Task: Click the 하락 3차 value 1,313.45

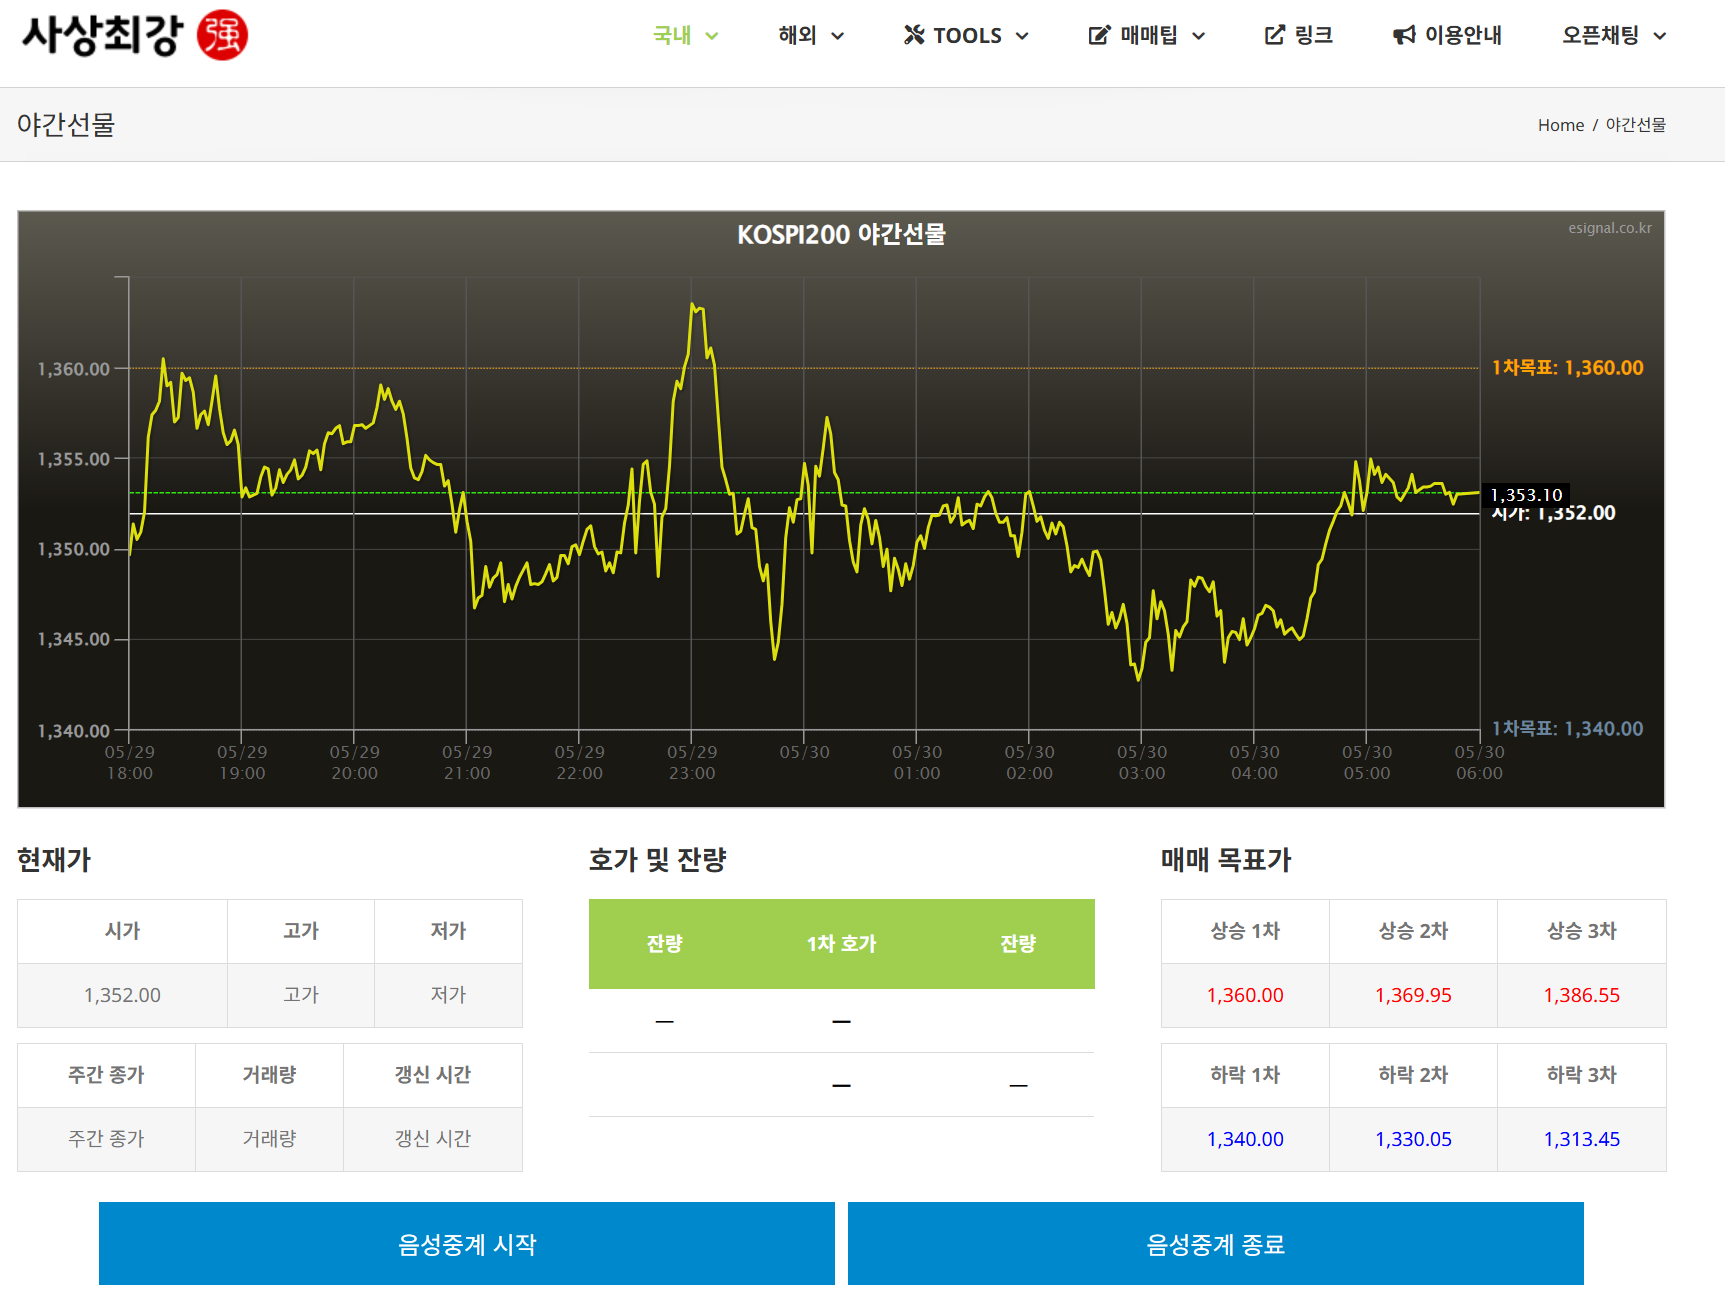Action: 1582,1139
